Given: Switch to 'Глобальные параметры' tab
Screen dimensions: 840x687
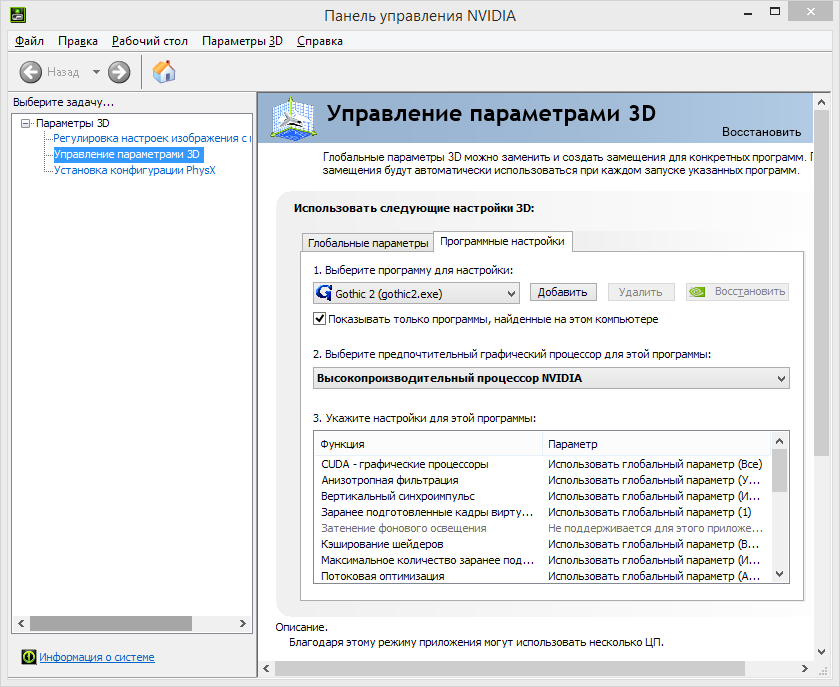Looking at the screenshot, I should click(368, 243).
